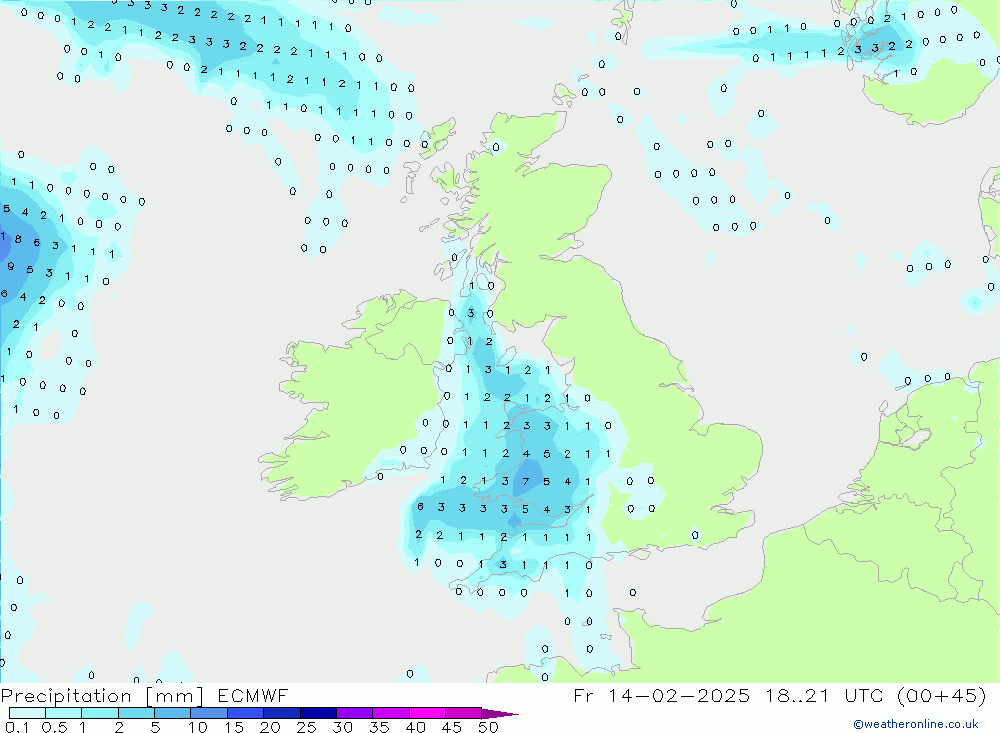Click the 0.1–0.5 mm legend color swatch
Image resolution: width=1000 pixels, height=733 pixels.
pos(27,713)
